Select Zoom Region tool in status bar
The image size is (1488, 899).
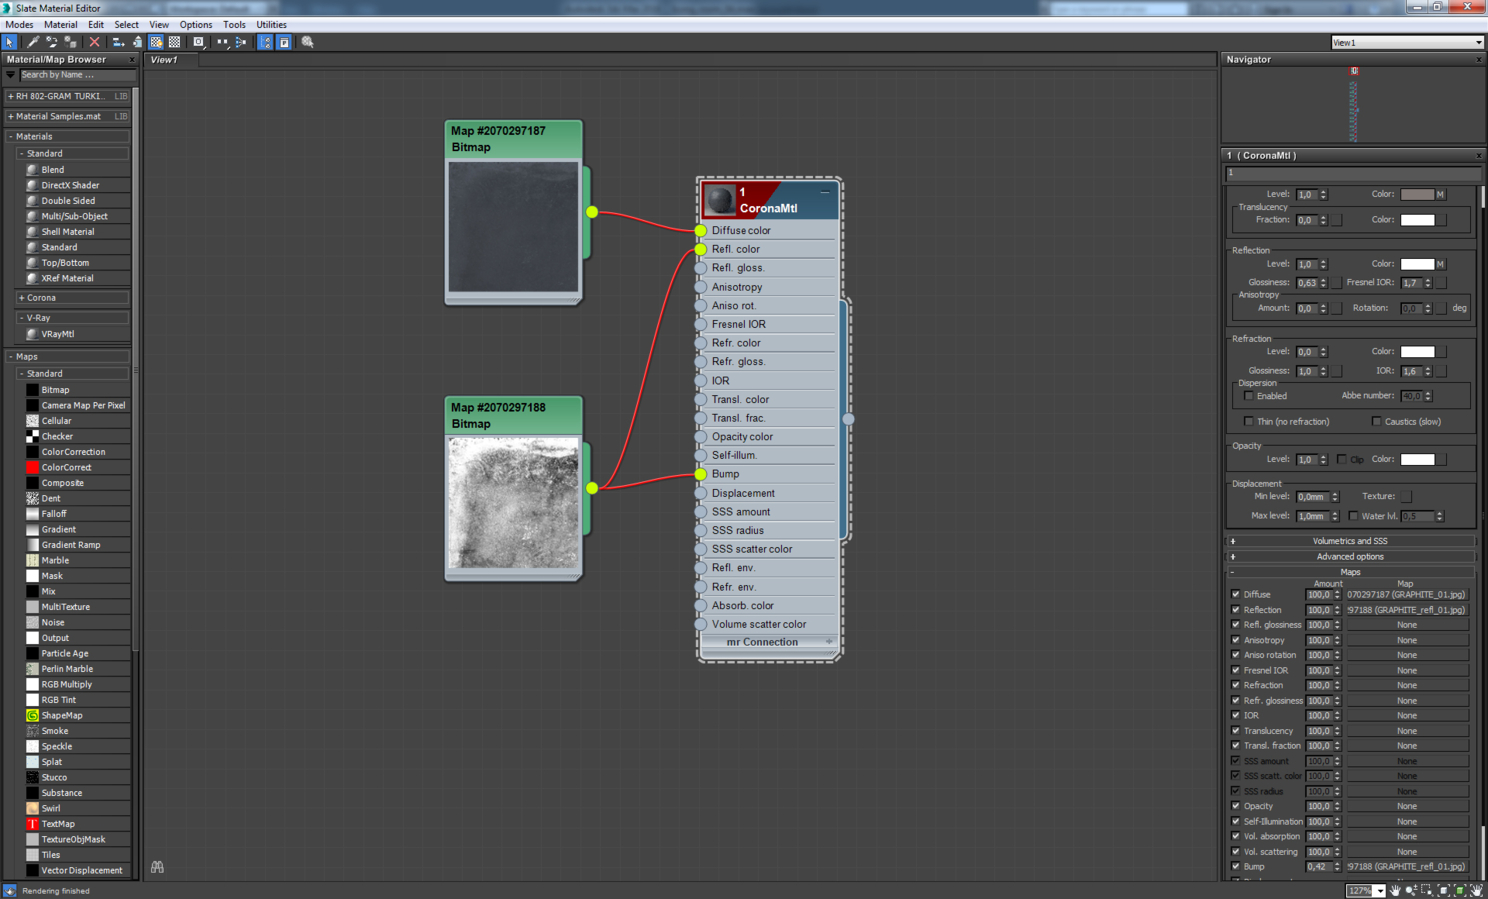click(1428, 890)
